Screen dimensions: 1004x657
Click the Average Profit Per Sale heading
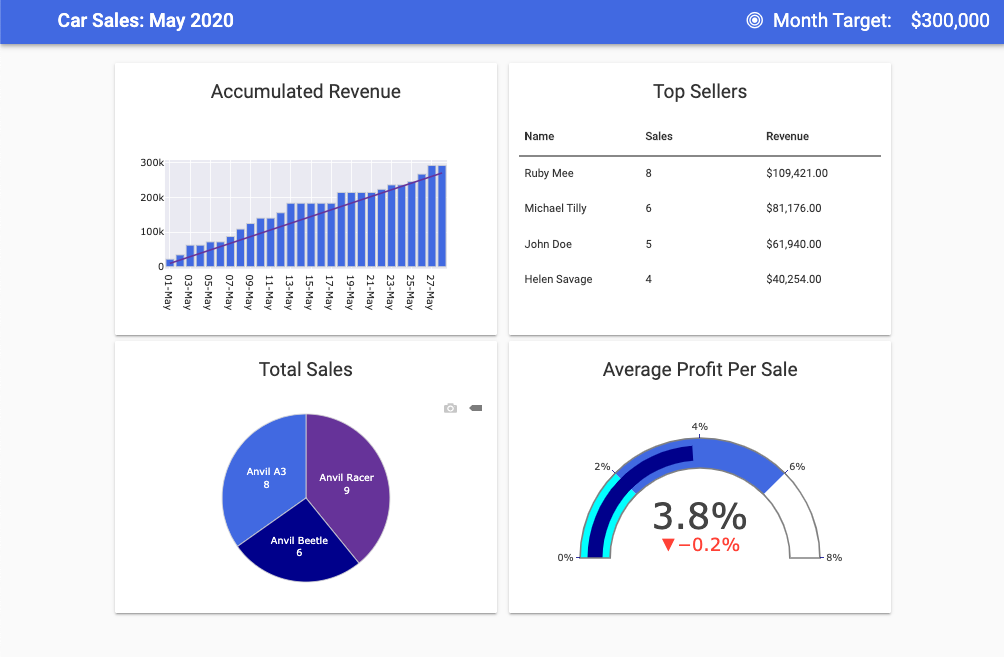coord(699,370)
